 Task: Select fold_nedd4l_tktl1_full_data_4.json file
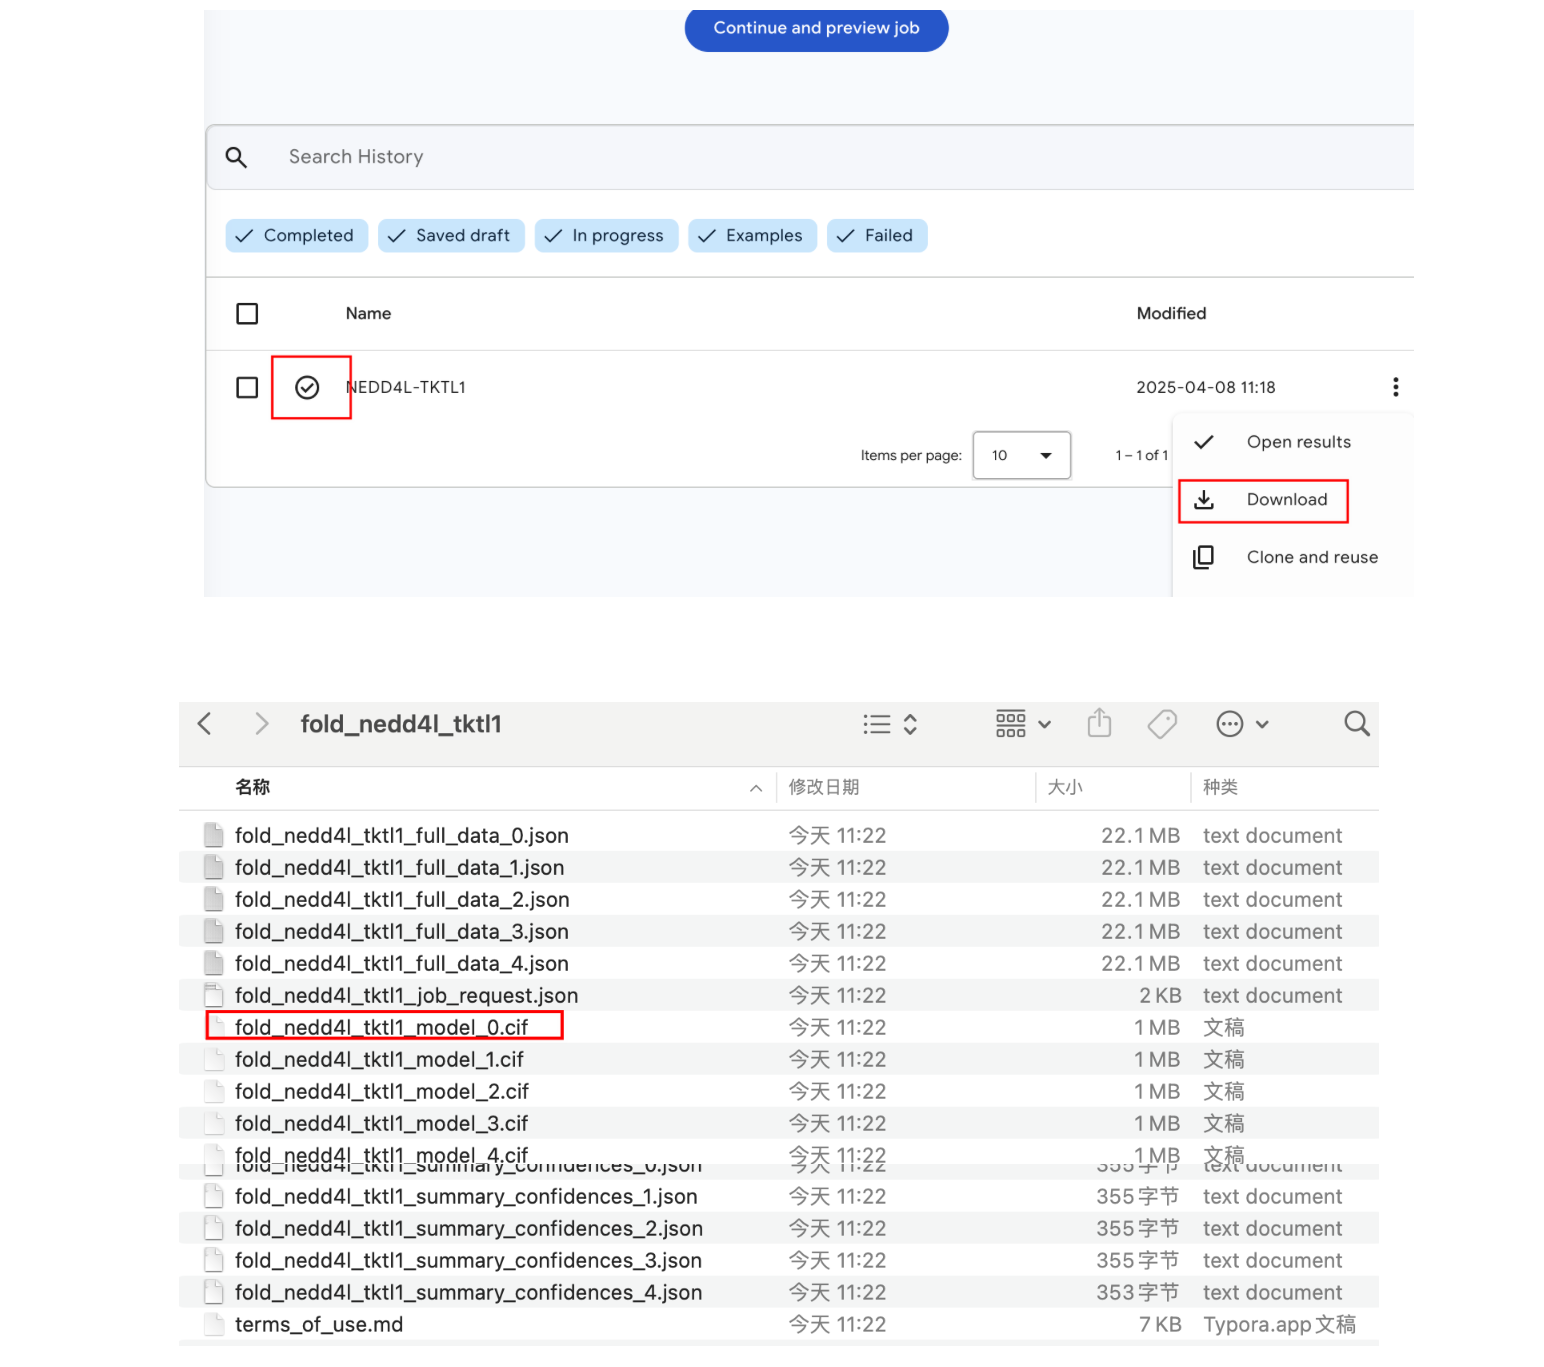coord(778,964)
